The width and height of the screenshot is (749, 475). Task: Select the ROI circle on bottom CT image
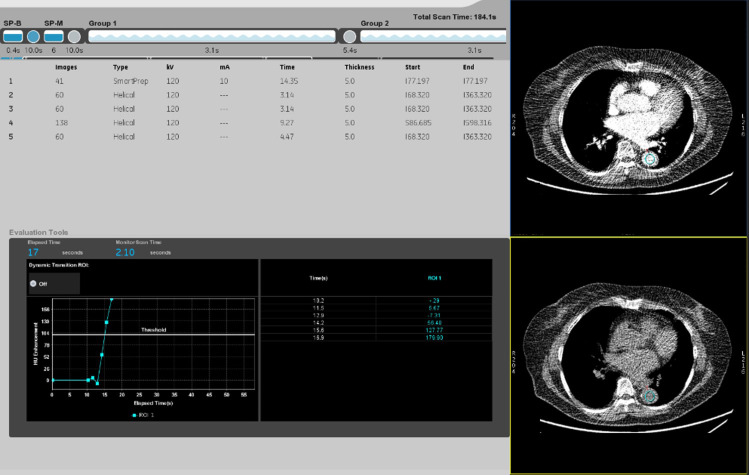pos(649,397)
